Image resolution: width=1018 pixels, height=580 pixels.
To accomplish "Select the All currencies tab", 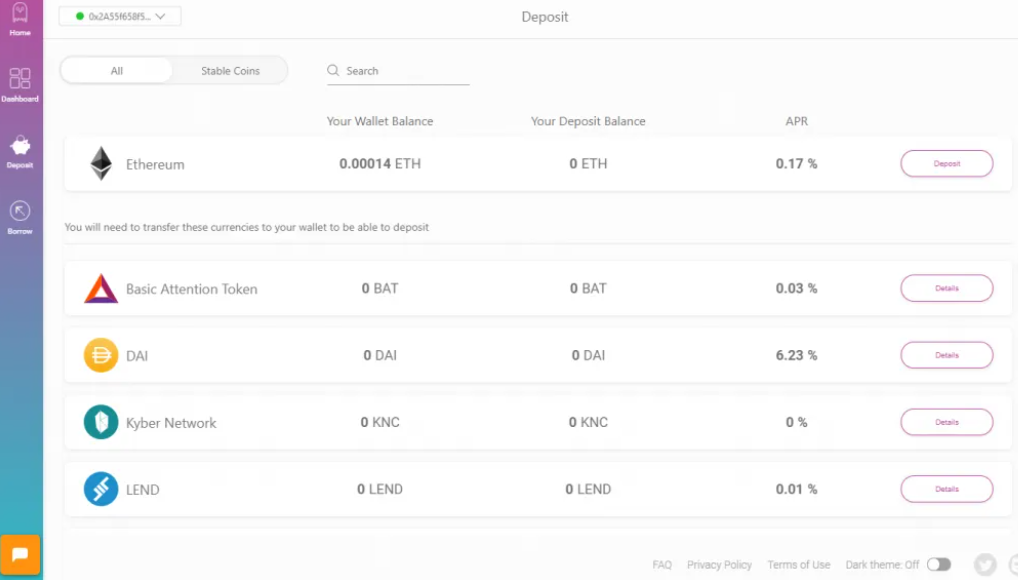I will coord(117,71).
